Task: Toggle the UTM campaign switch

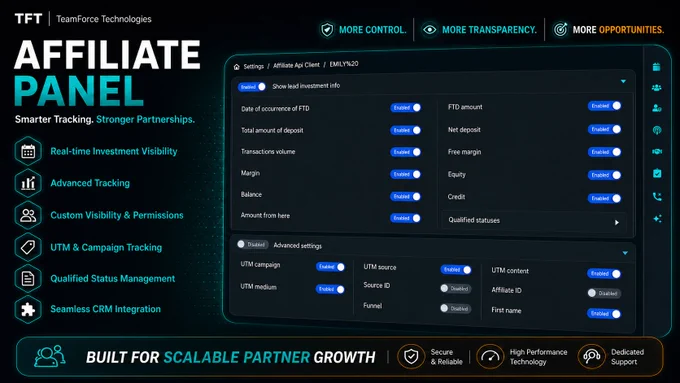Action: click(x=330, y=267)
